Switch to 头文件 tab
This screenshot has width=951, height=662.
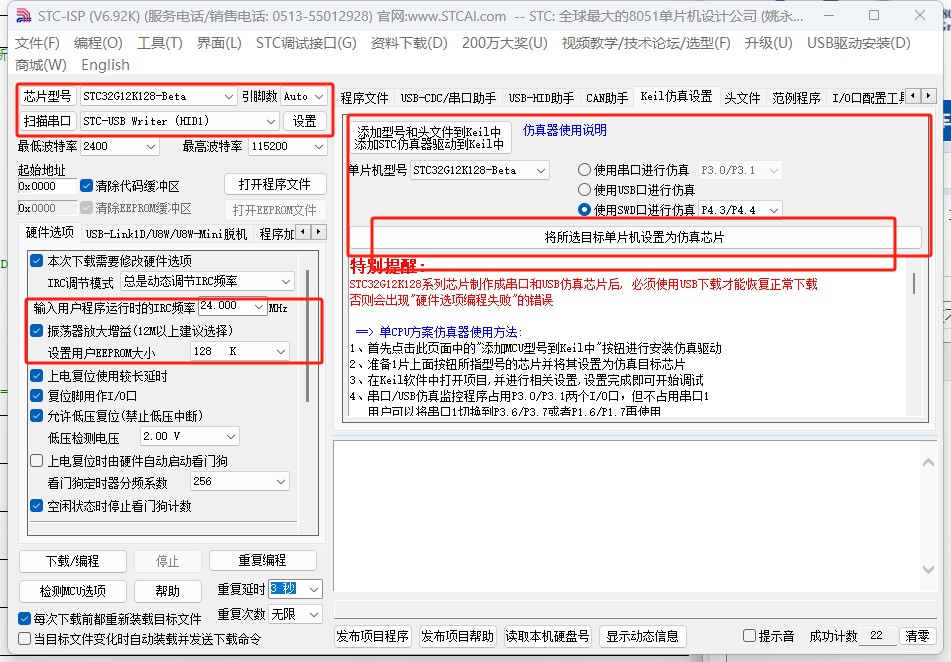click(742, 98)
